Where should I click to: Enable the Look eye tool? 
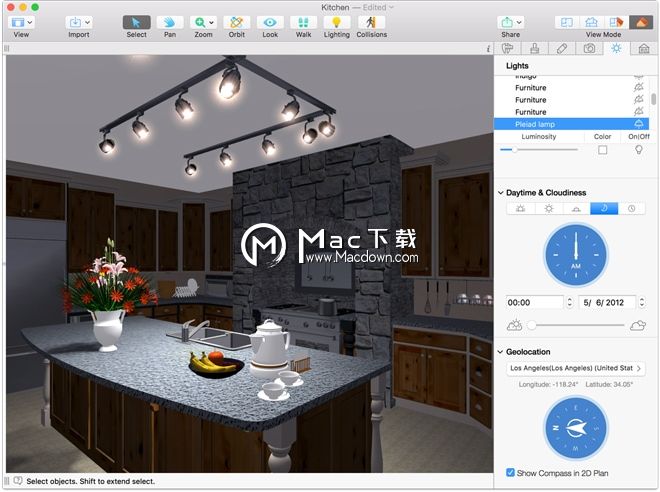270,22
